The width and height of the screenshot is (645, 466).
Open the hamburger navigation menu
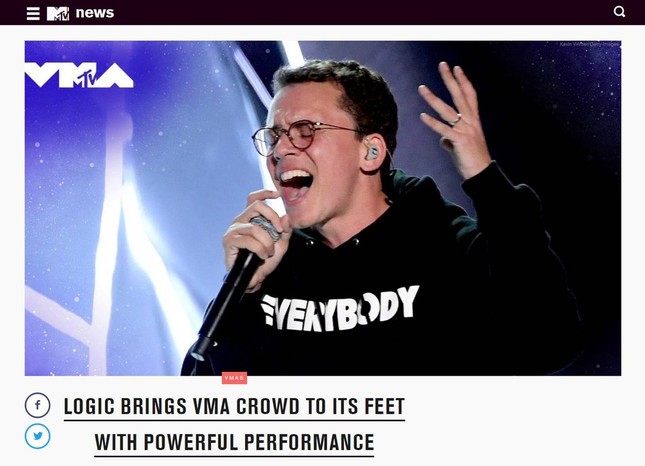[x=33, y=13]
